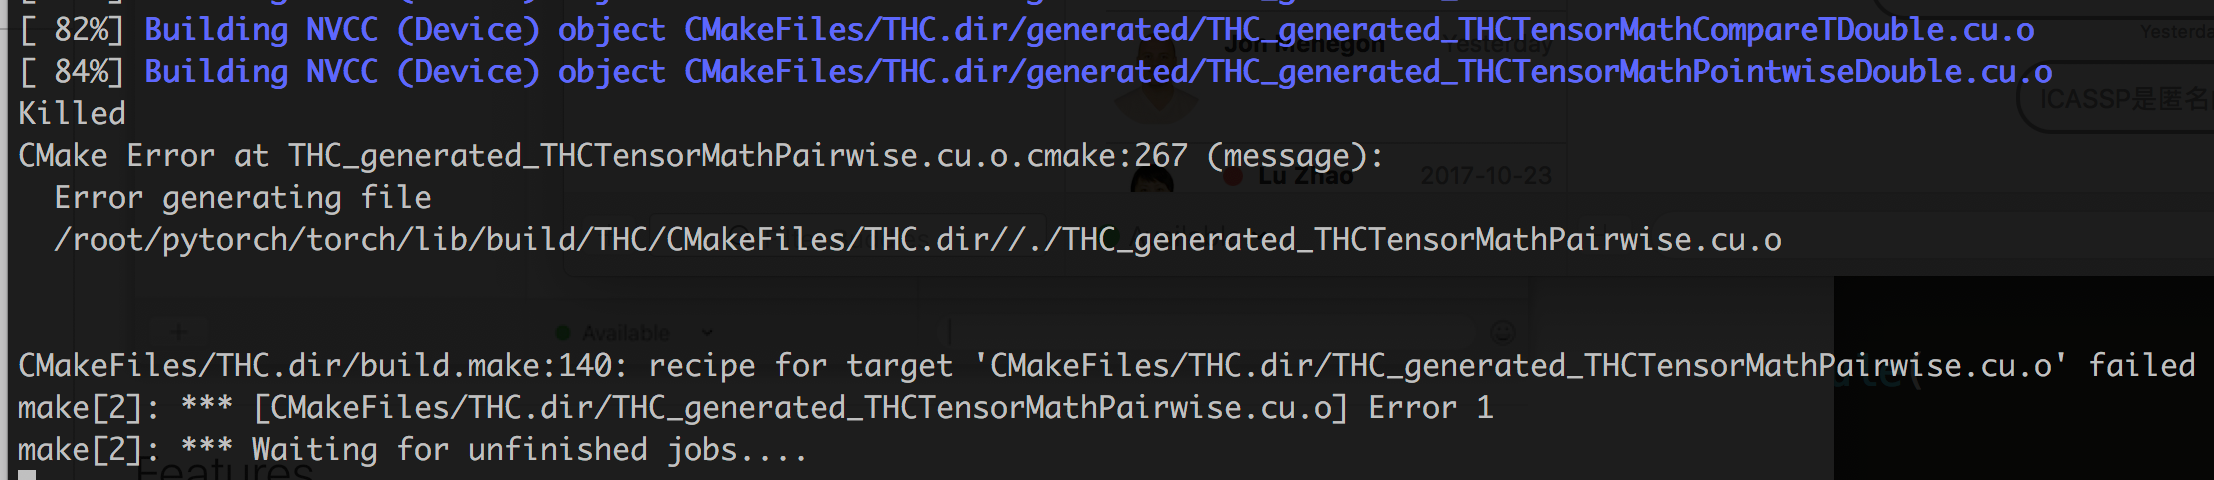Click the "Lu Zhao" contact name

1305,176
